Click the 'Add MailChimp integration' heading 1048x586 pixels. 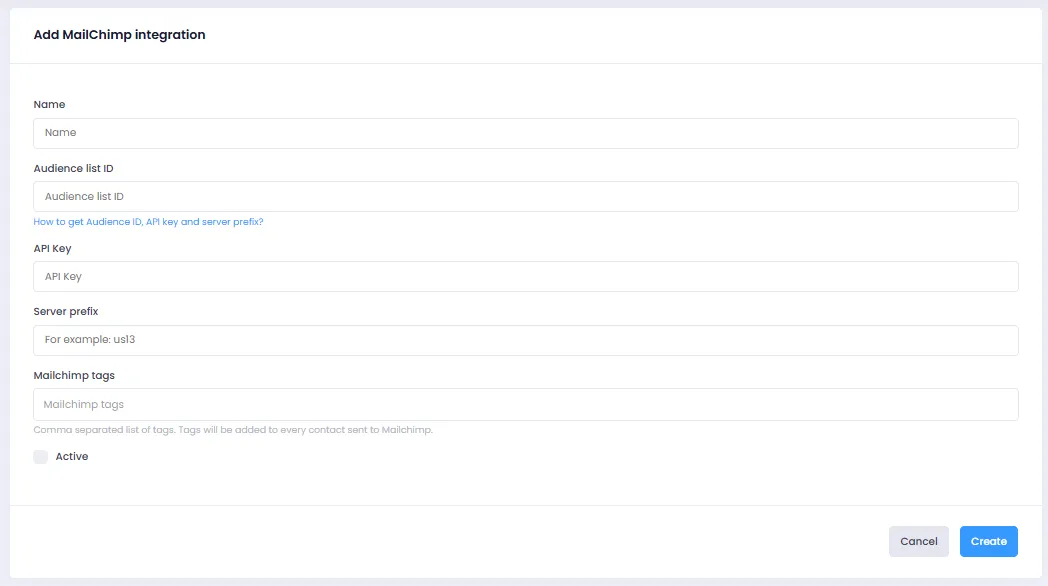point(120,35)
